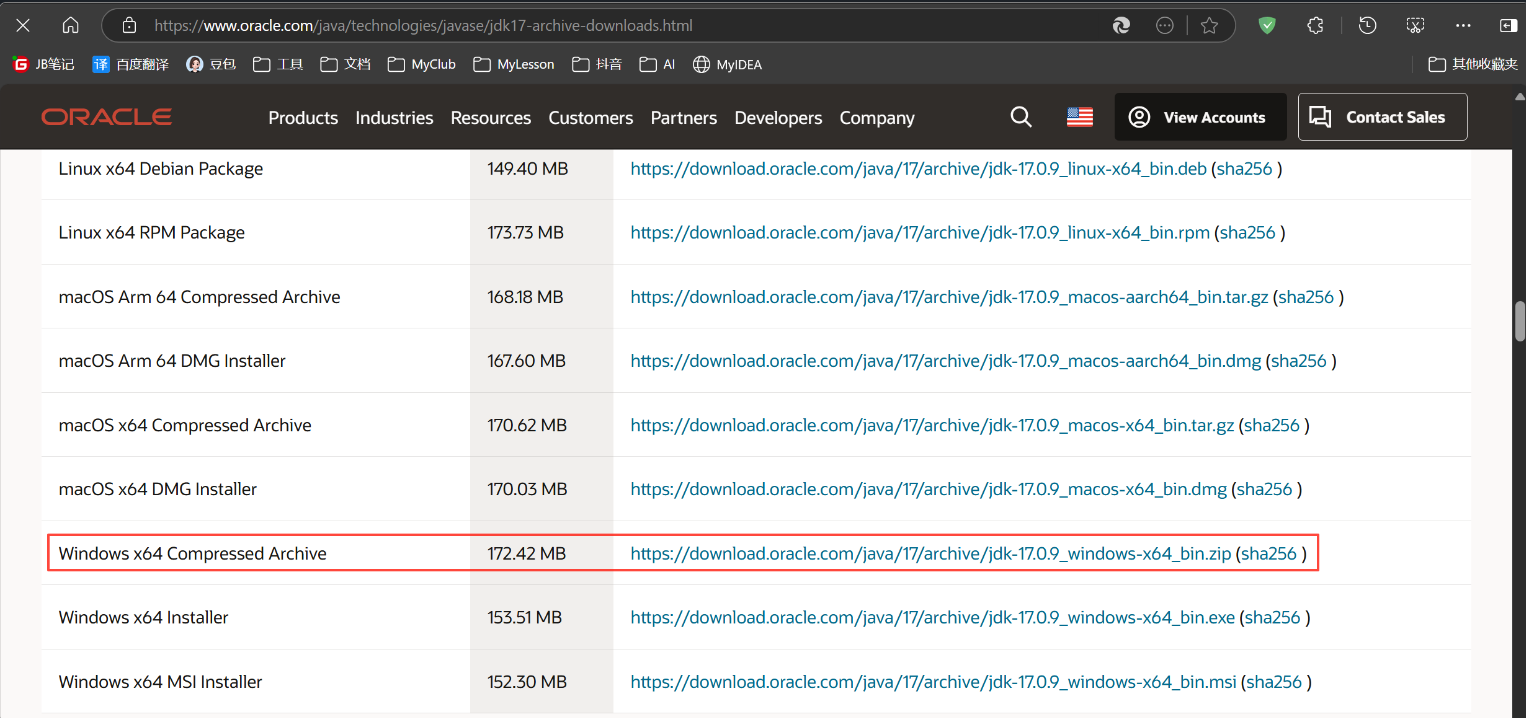Open sha256 for macOS aarch64 tar.gz
The image size is (1526, 718).
click(1306, 297)
